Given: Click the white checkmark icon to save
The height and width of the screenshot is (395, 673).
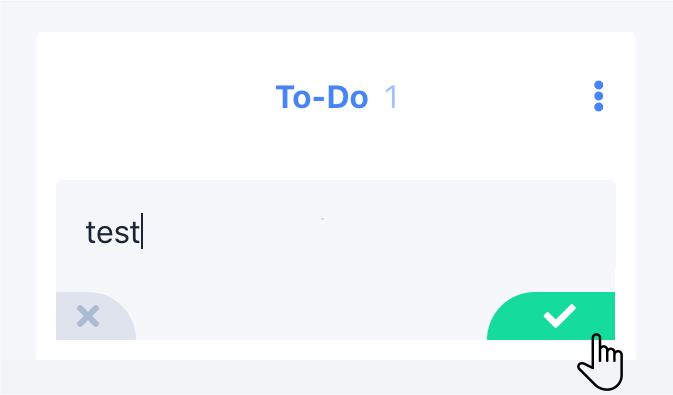Looking at the screenshot, I should point(559,316).
